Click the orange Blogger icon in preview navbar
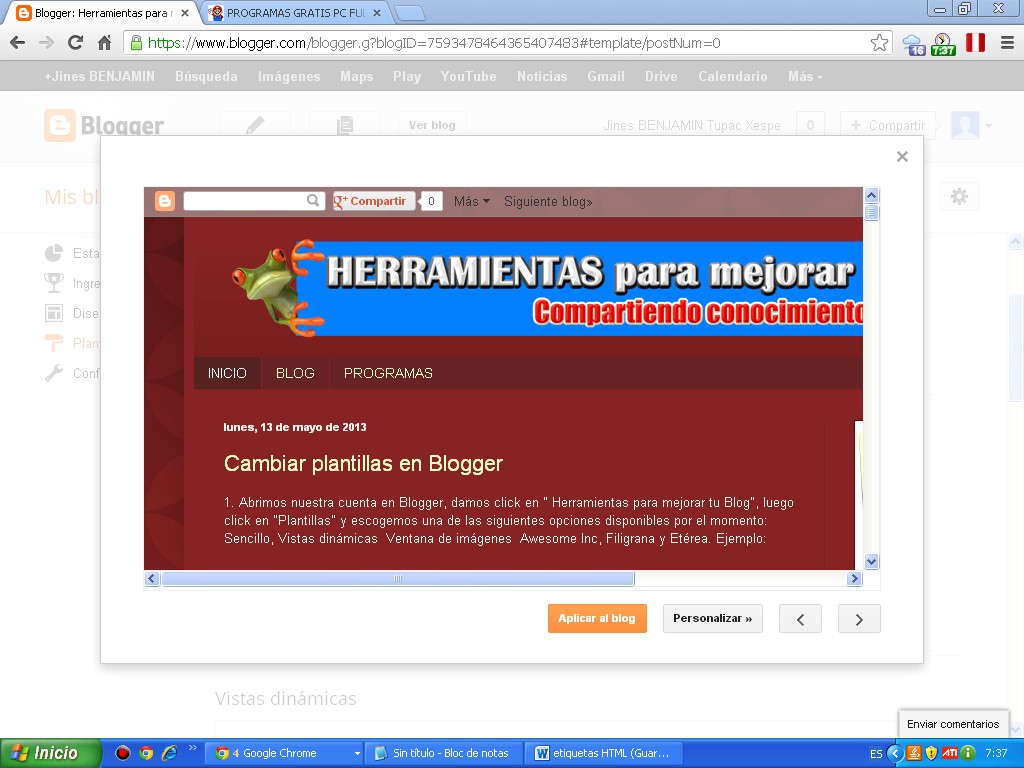 pos(165,201)
